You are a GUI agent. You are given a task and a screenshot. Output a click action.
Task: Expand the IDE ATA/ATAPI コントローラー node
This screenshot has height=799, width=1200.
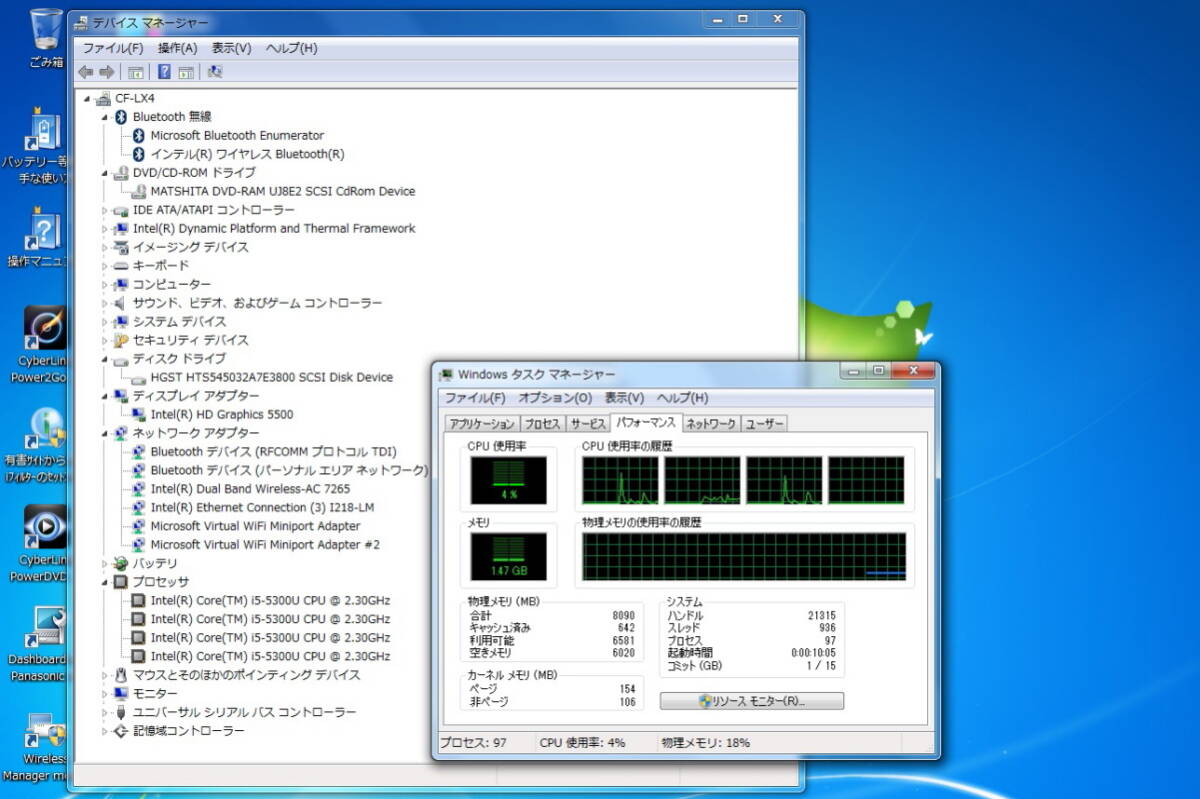[x=105, y=210]
